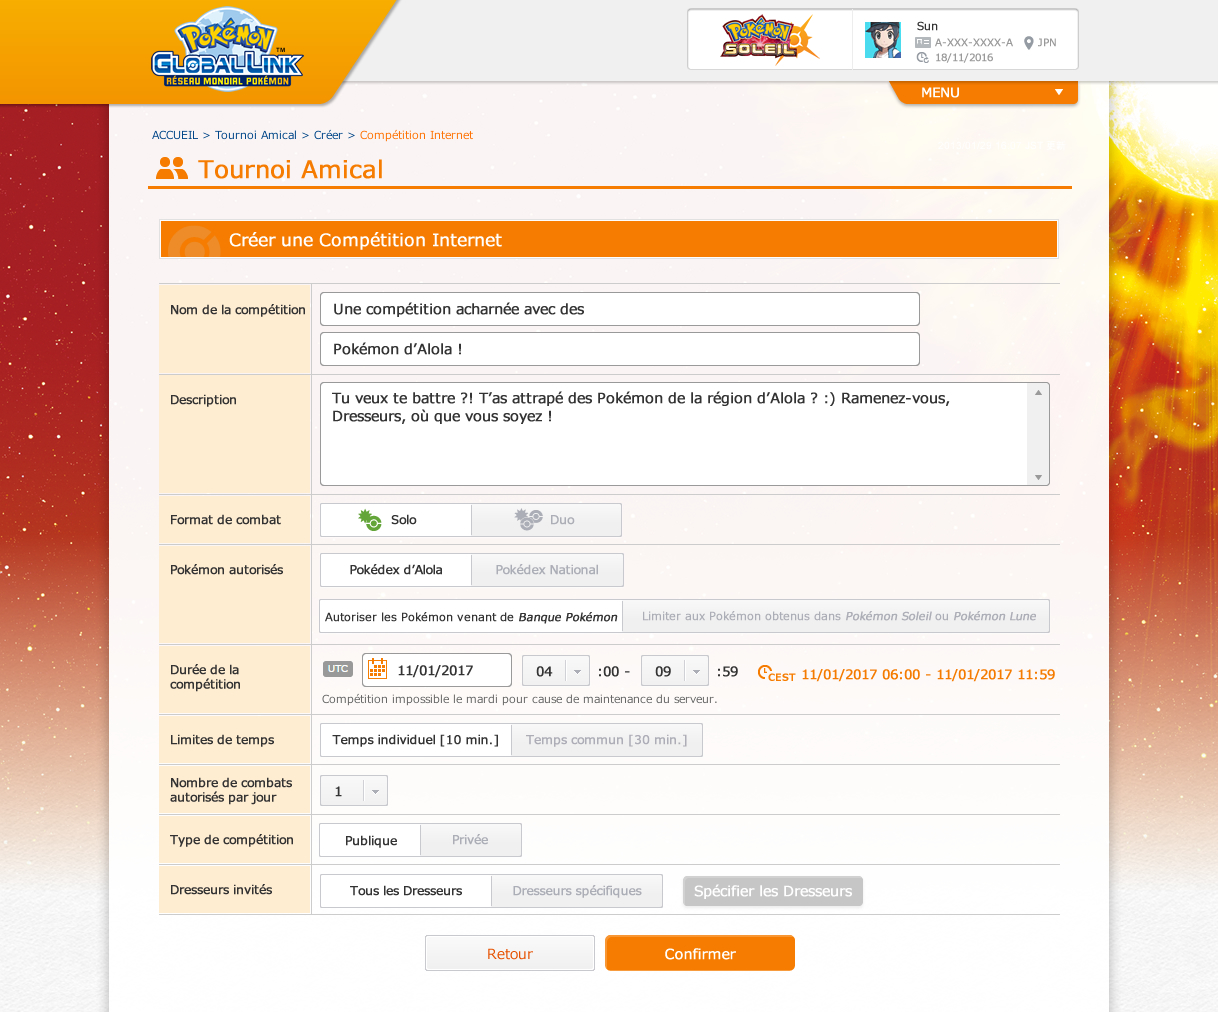Go to ACCUEIL in breadcrumb
The height and width of the screenshot is (1012, 1218).
pos(175,135)
